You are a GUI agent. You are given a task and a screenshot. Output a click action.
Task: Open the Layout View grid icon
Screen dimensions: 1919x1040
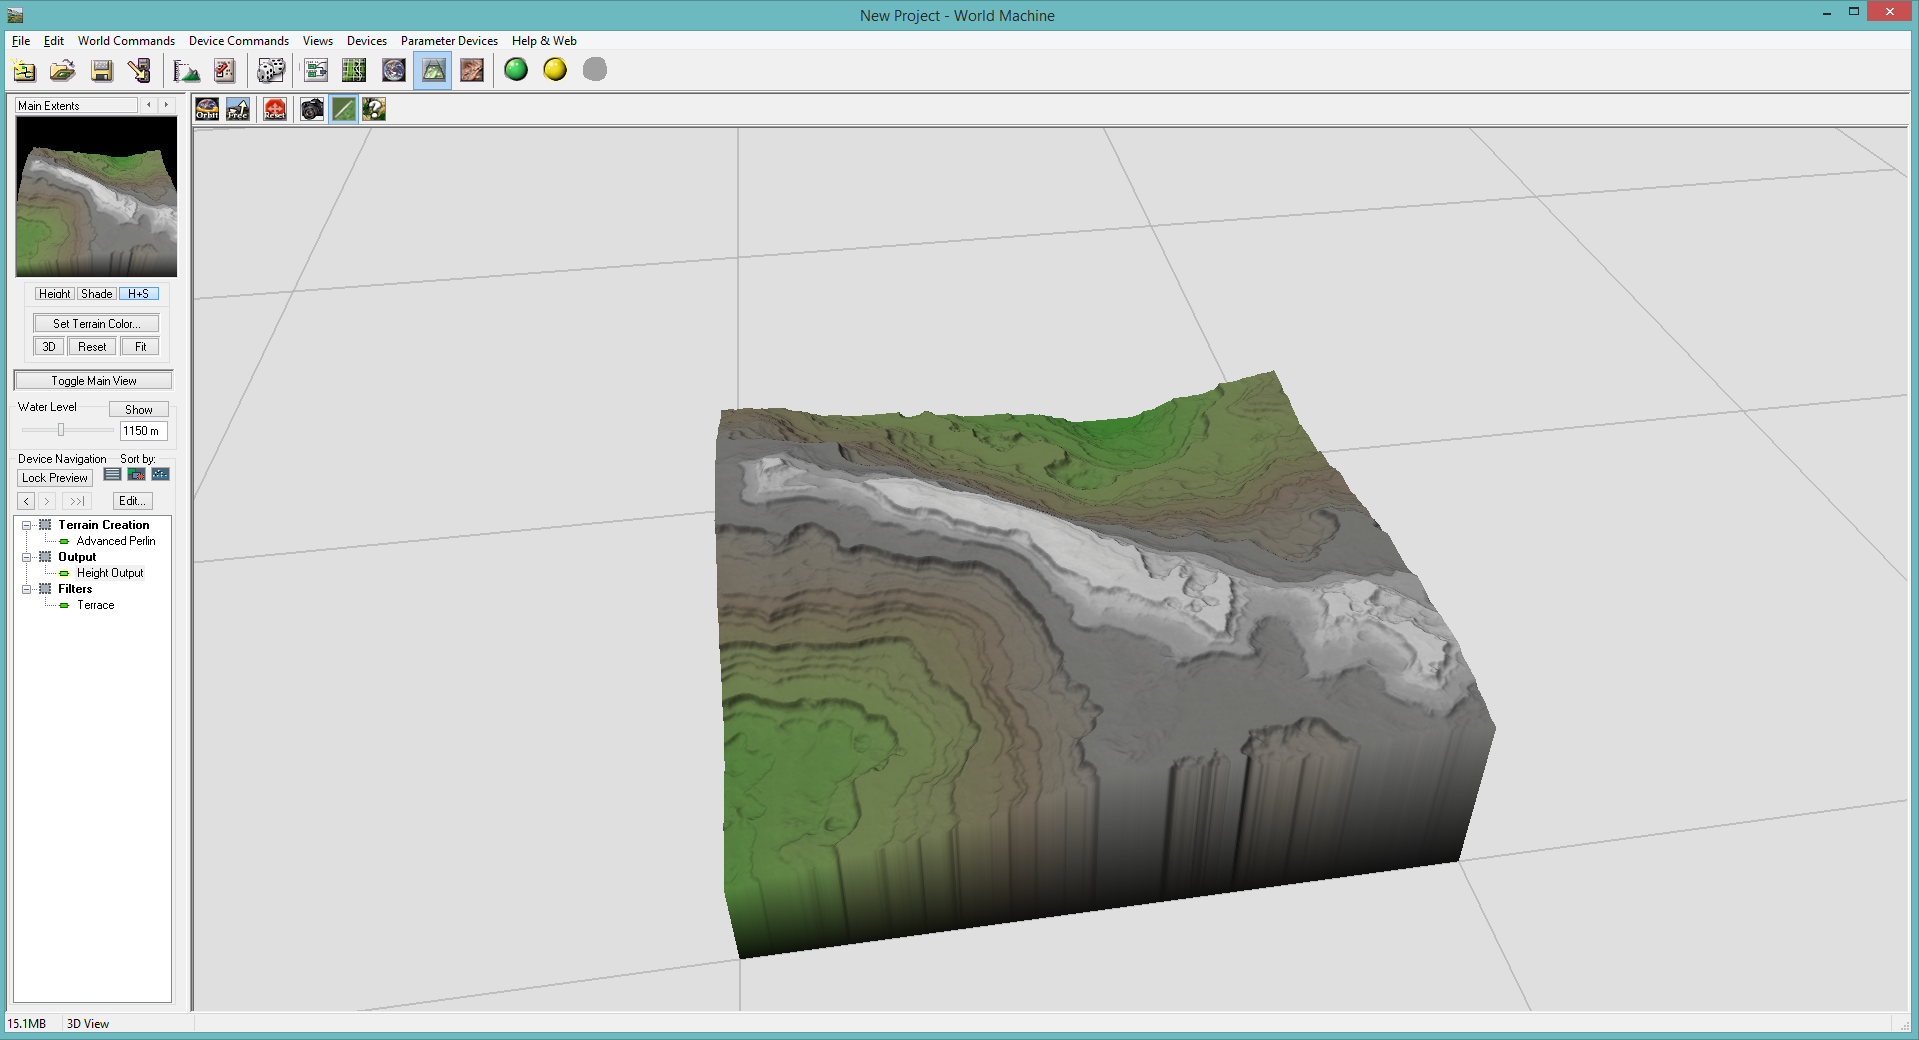(354, 70)
